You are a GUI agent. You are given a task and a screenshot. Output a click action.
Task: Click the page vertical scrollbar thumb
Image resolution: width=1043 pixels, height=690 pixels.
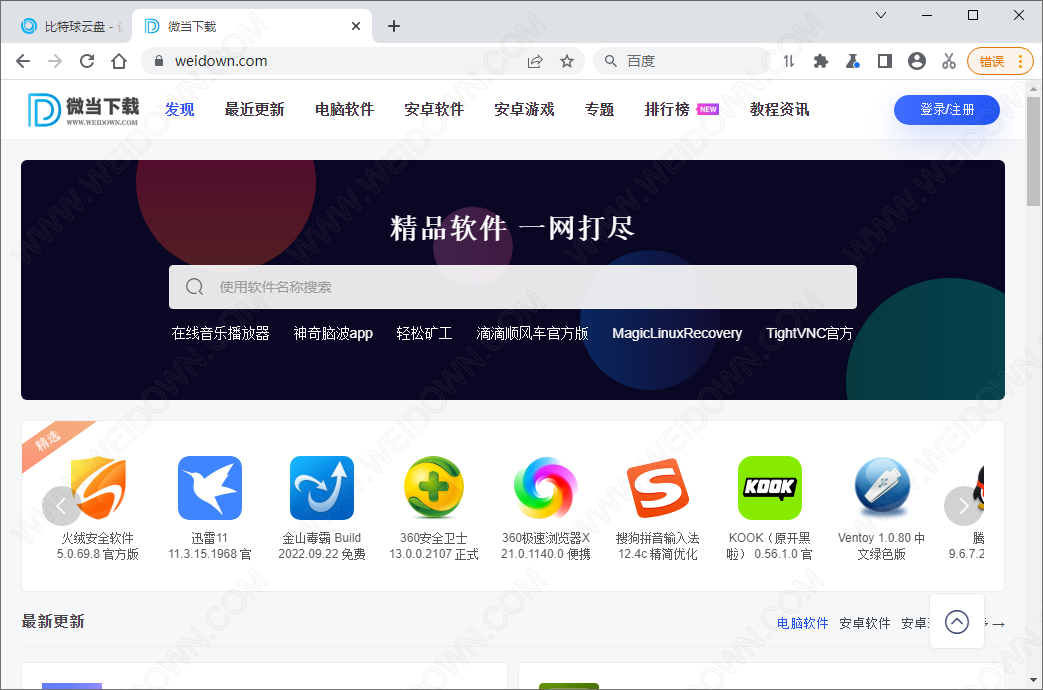point(1033,152)
